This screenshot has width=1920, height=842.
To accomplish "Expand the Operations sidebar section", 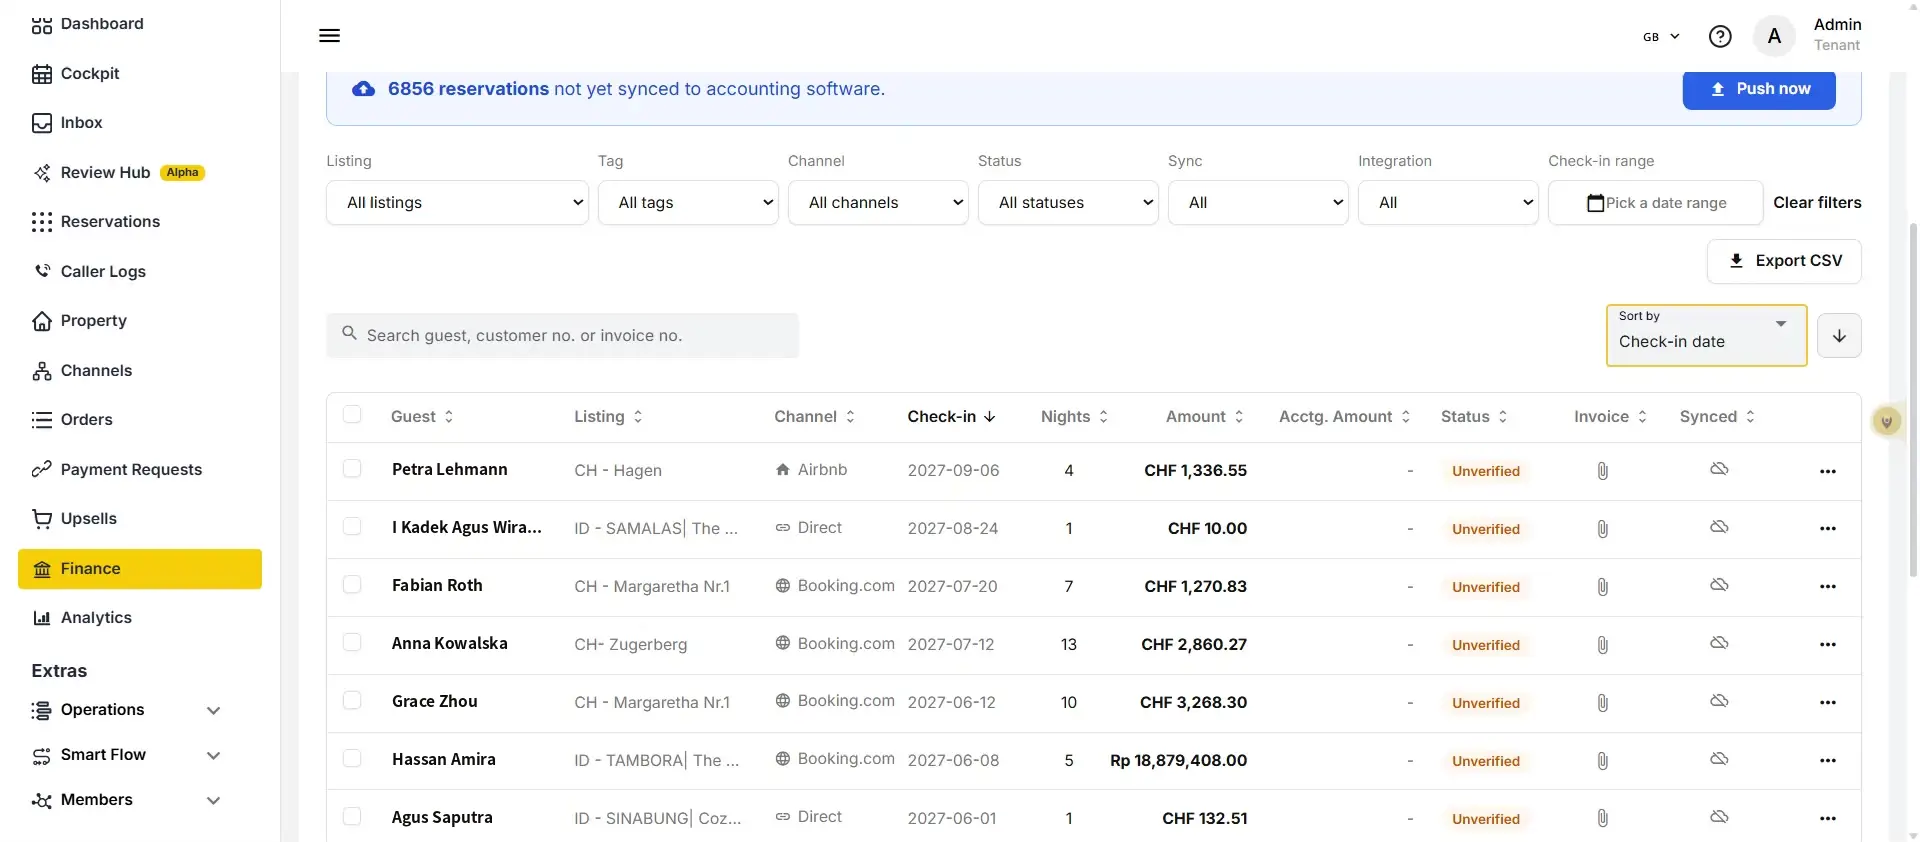I will pos(126,710).
